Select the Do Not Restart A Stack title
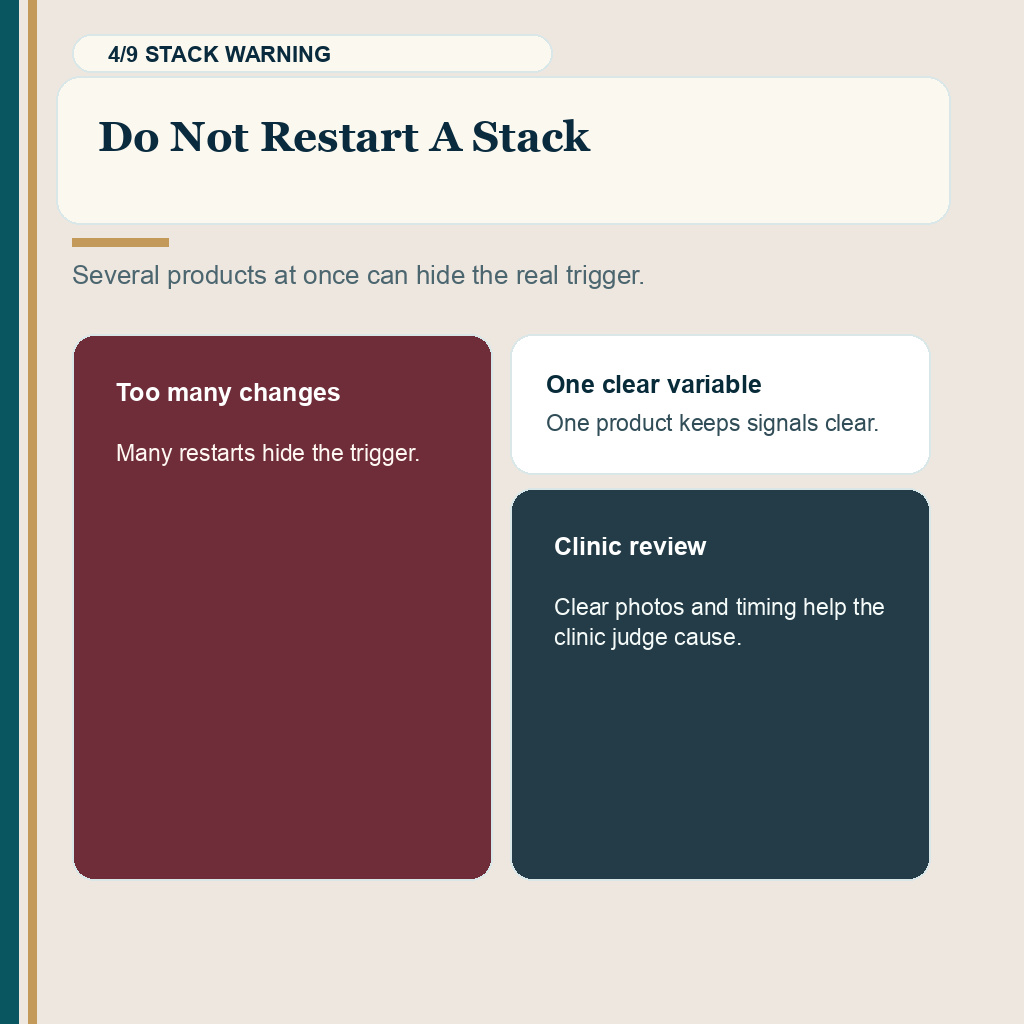This screenshot has width=1024, height=1024. [x=344, y=137]
